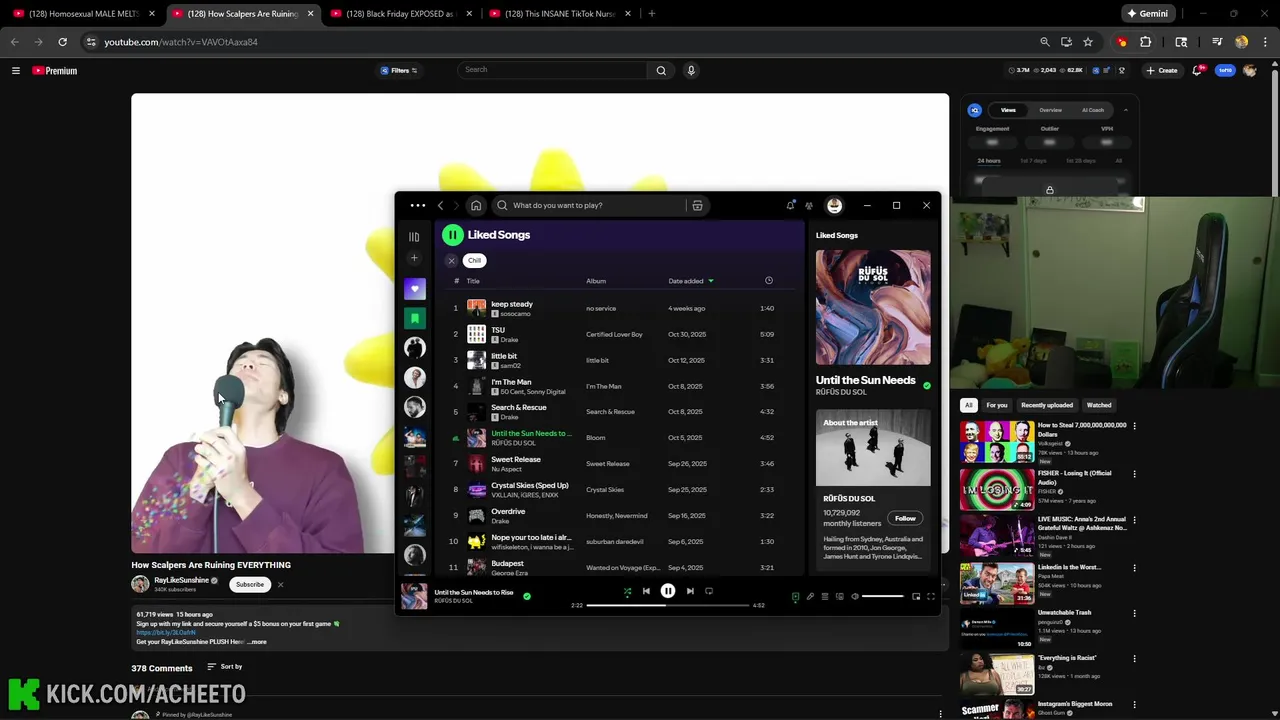Open Connect to a device icon

click(840, 597)
